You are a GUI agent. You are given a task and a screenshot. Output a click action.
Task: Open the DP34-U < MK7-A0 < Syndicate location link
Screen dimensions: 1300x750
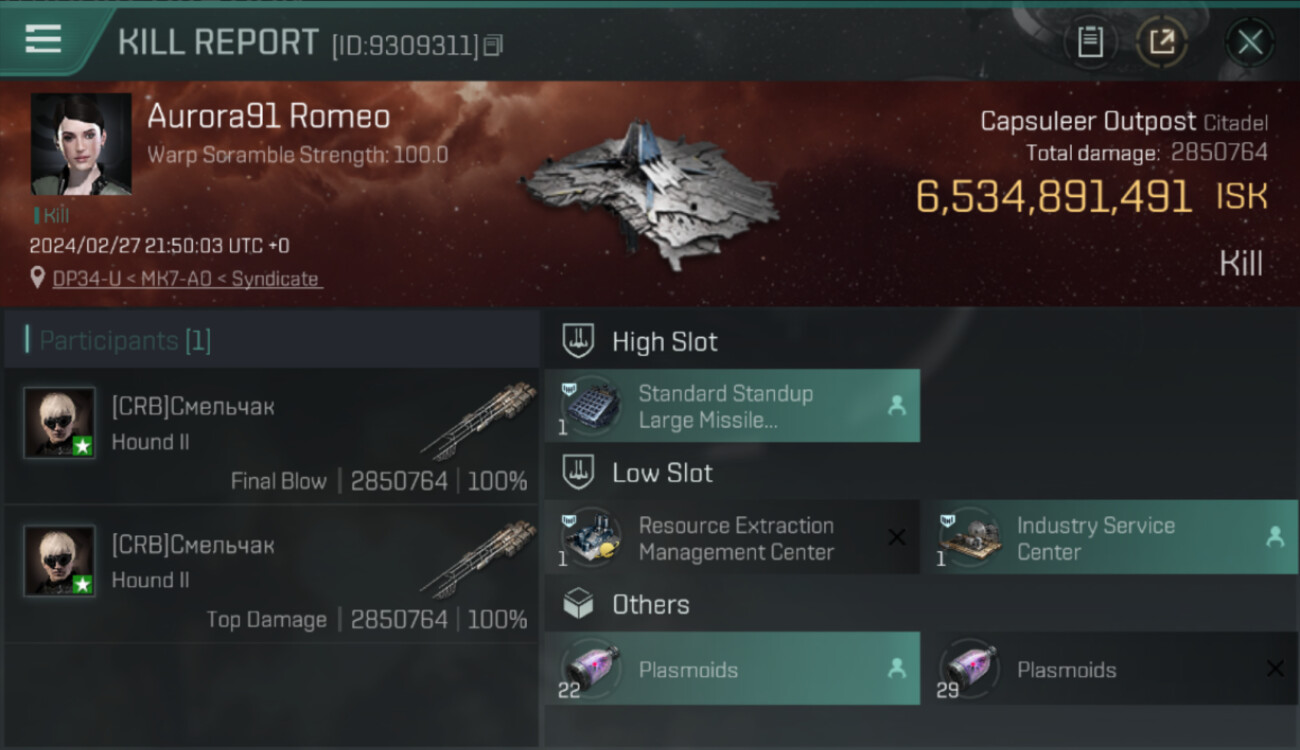click(186, 279)
